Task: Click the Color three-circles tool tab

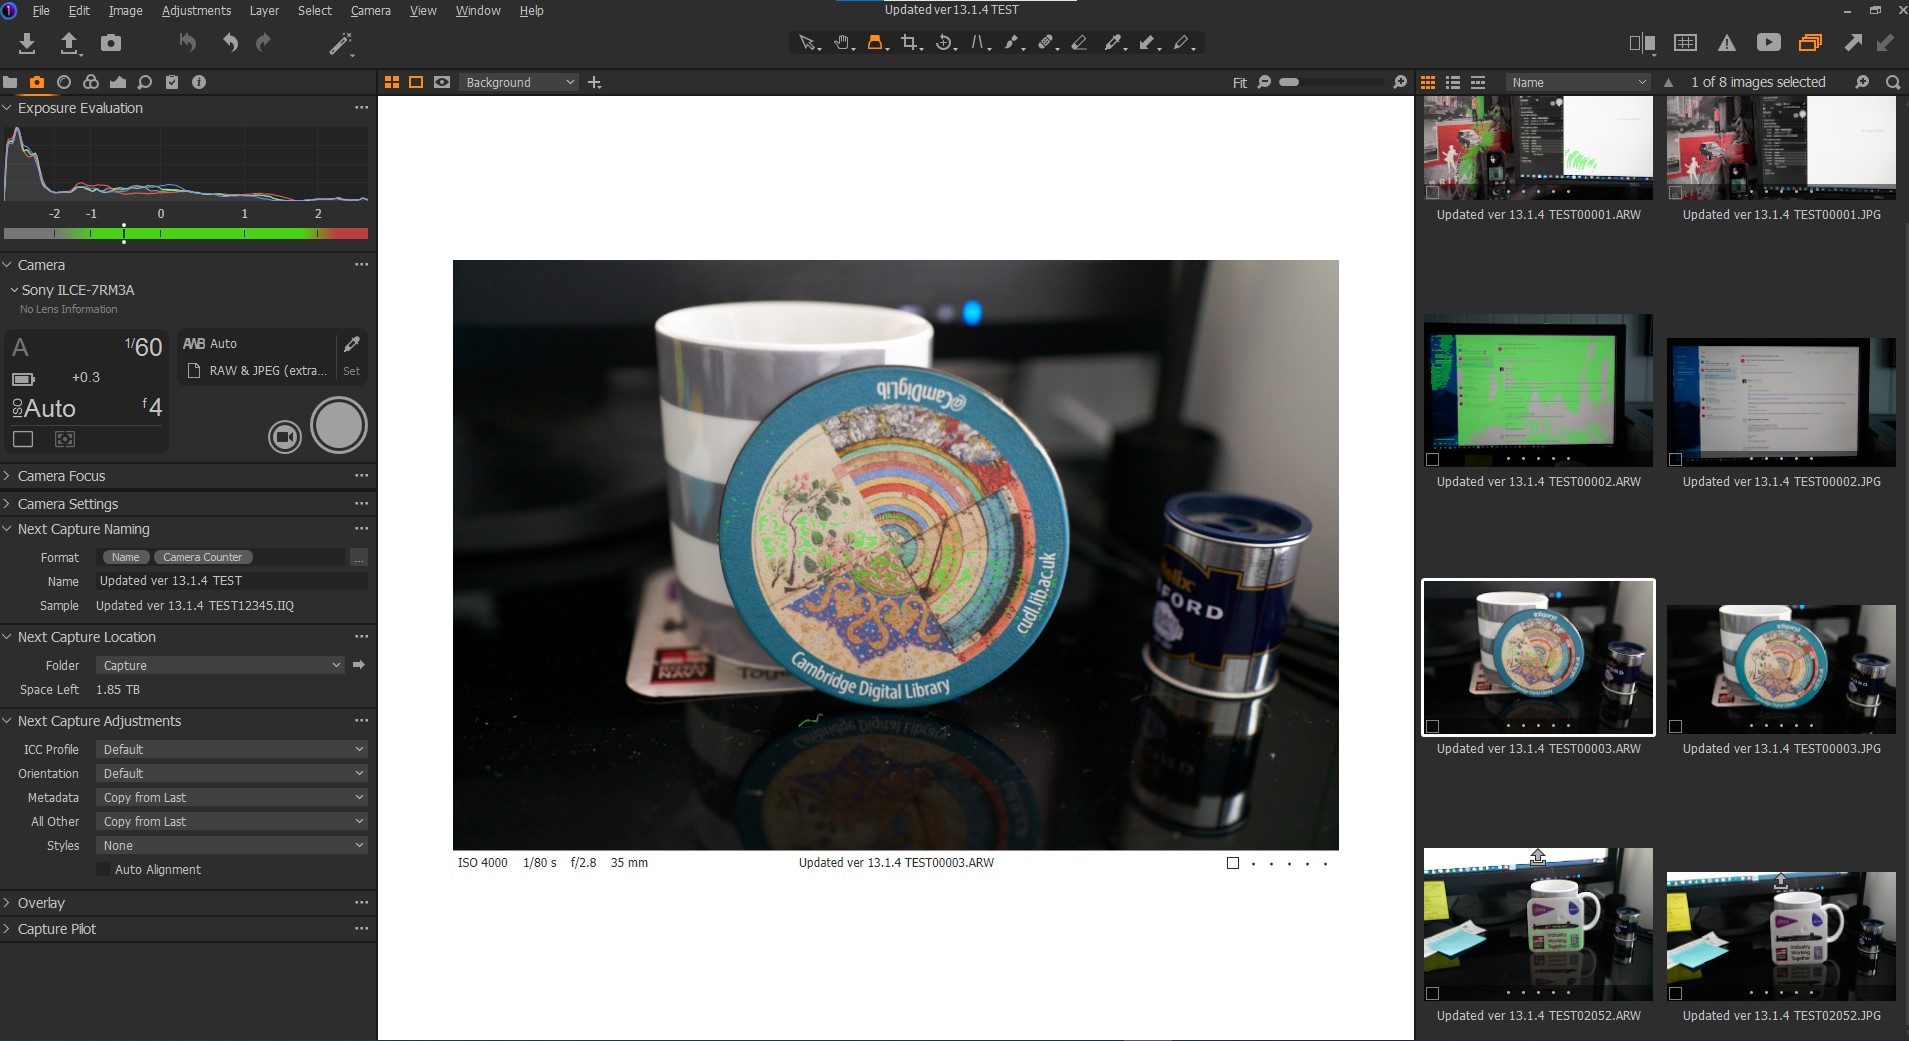Action: (91, 82)
